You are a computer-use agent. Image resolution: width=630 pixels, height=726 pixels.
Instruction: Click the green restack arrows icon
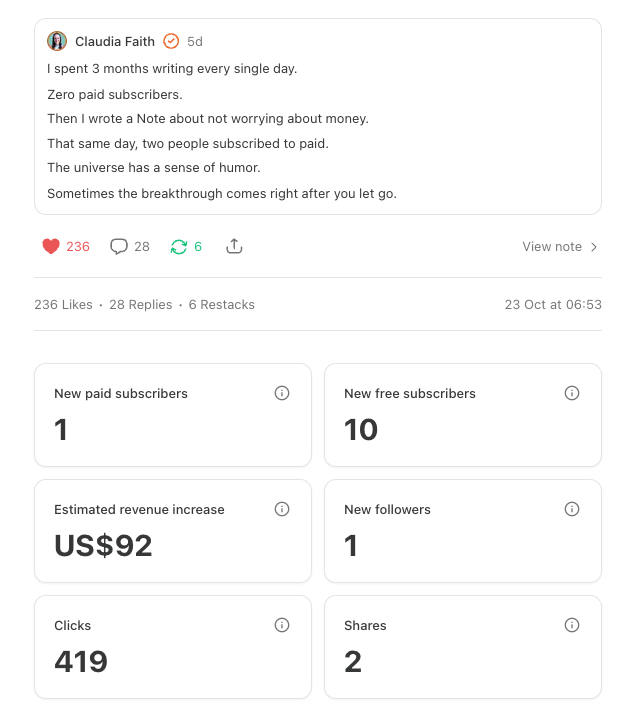point(179,247)
